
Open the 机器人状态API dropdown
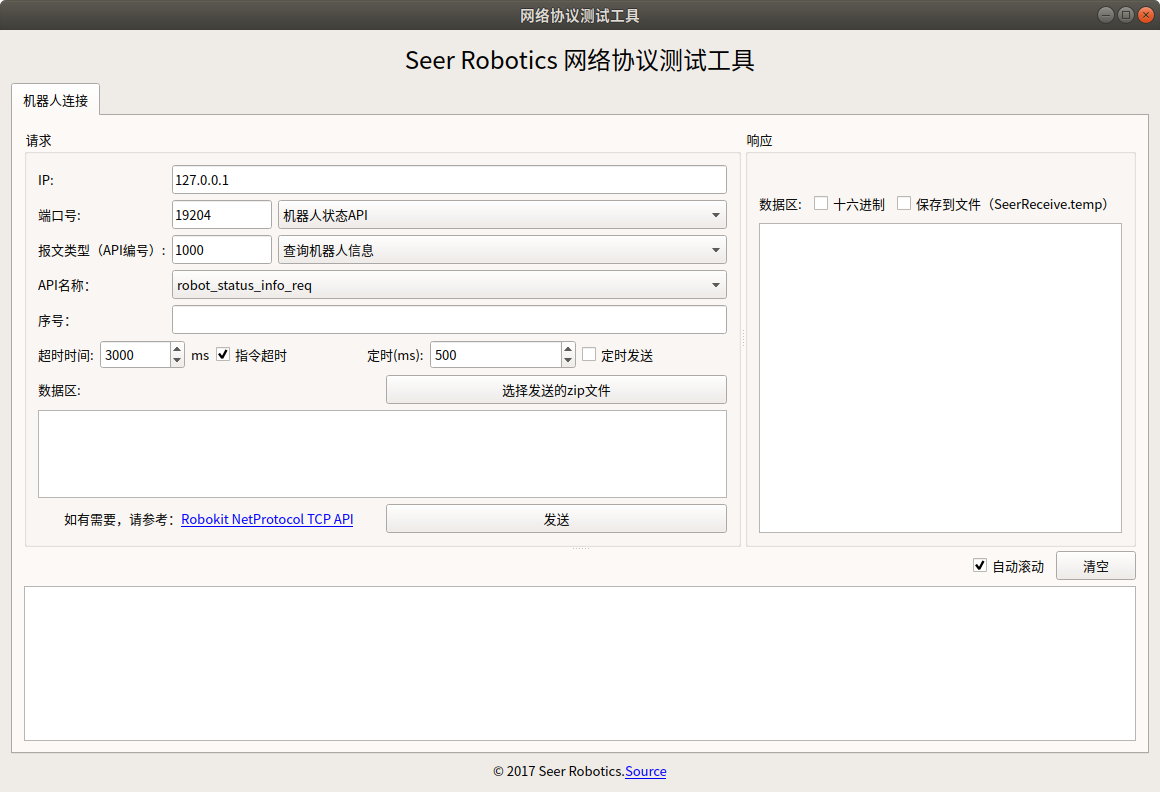(502, 215)
